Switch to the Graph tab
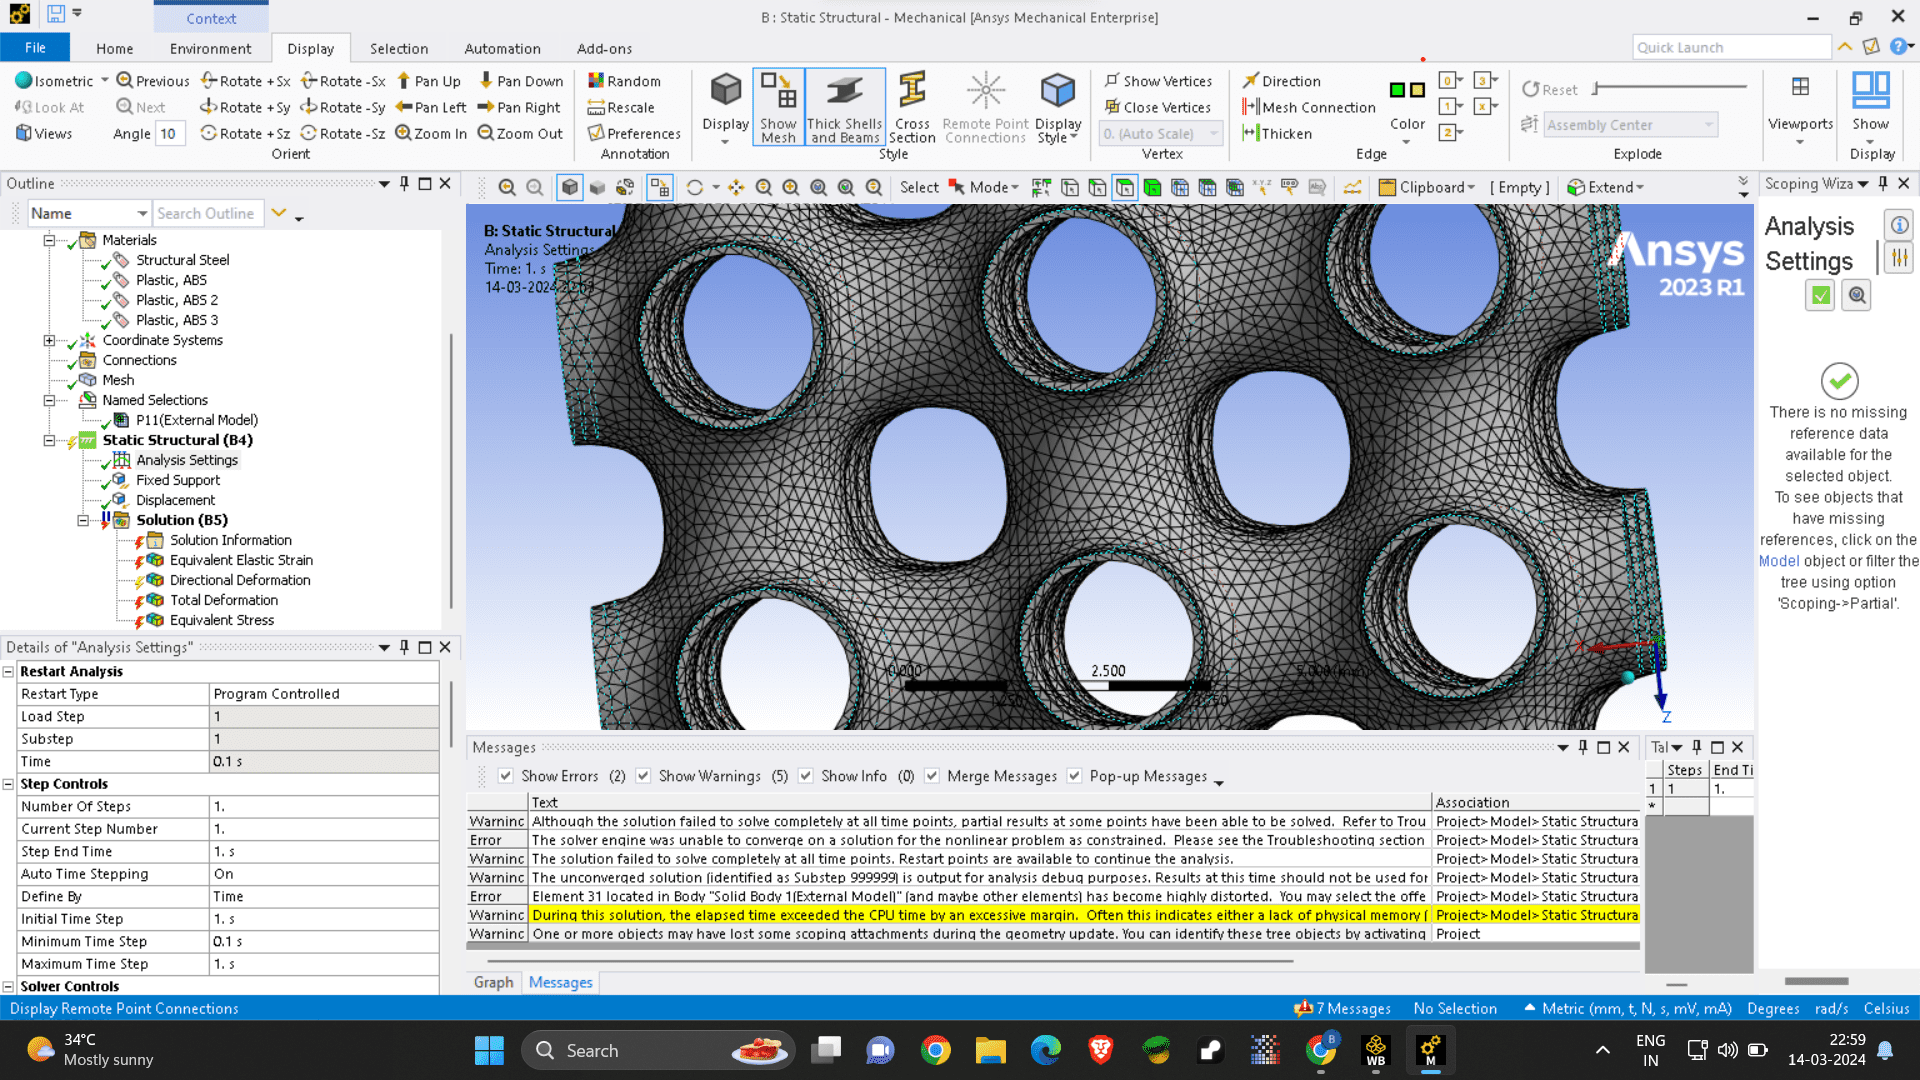Image resolution: width=1920 pixels, height=1080 pixels. [x=493, y=982]
